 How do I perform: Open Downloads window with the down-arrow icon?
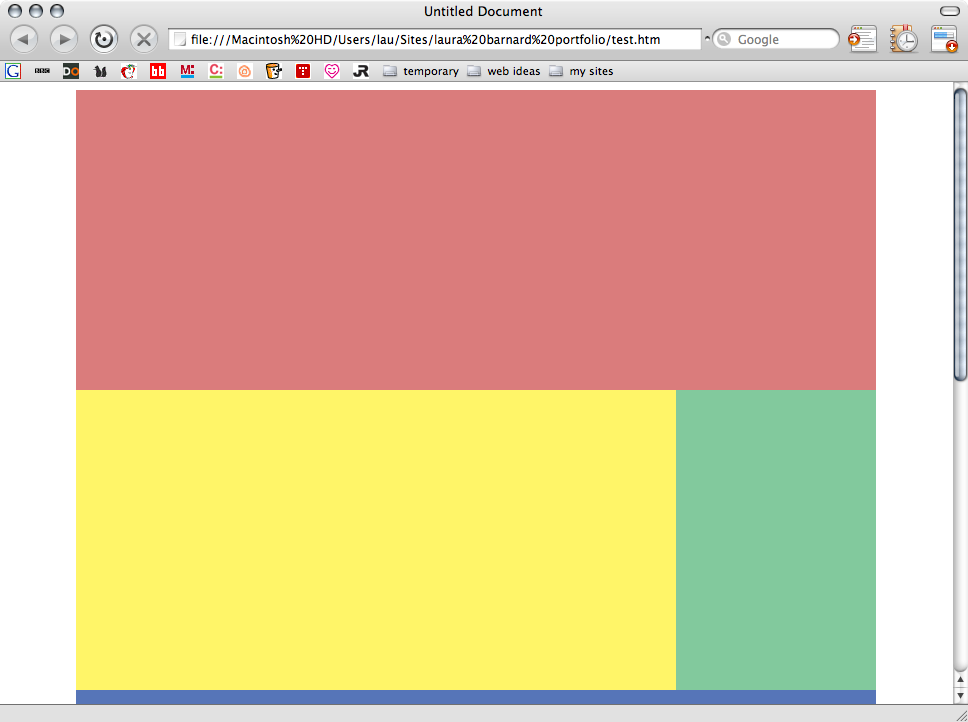(945, 39)
